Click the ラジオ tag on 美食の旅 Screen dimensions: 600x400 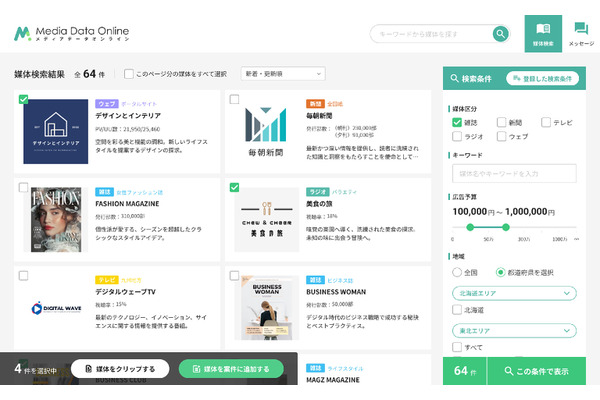click(x=318, y=192)
